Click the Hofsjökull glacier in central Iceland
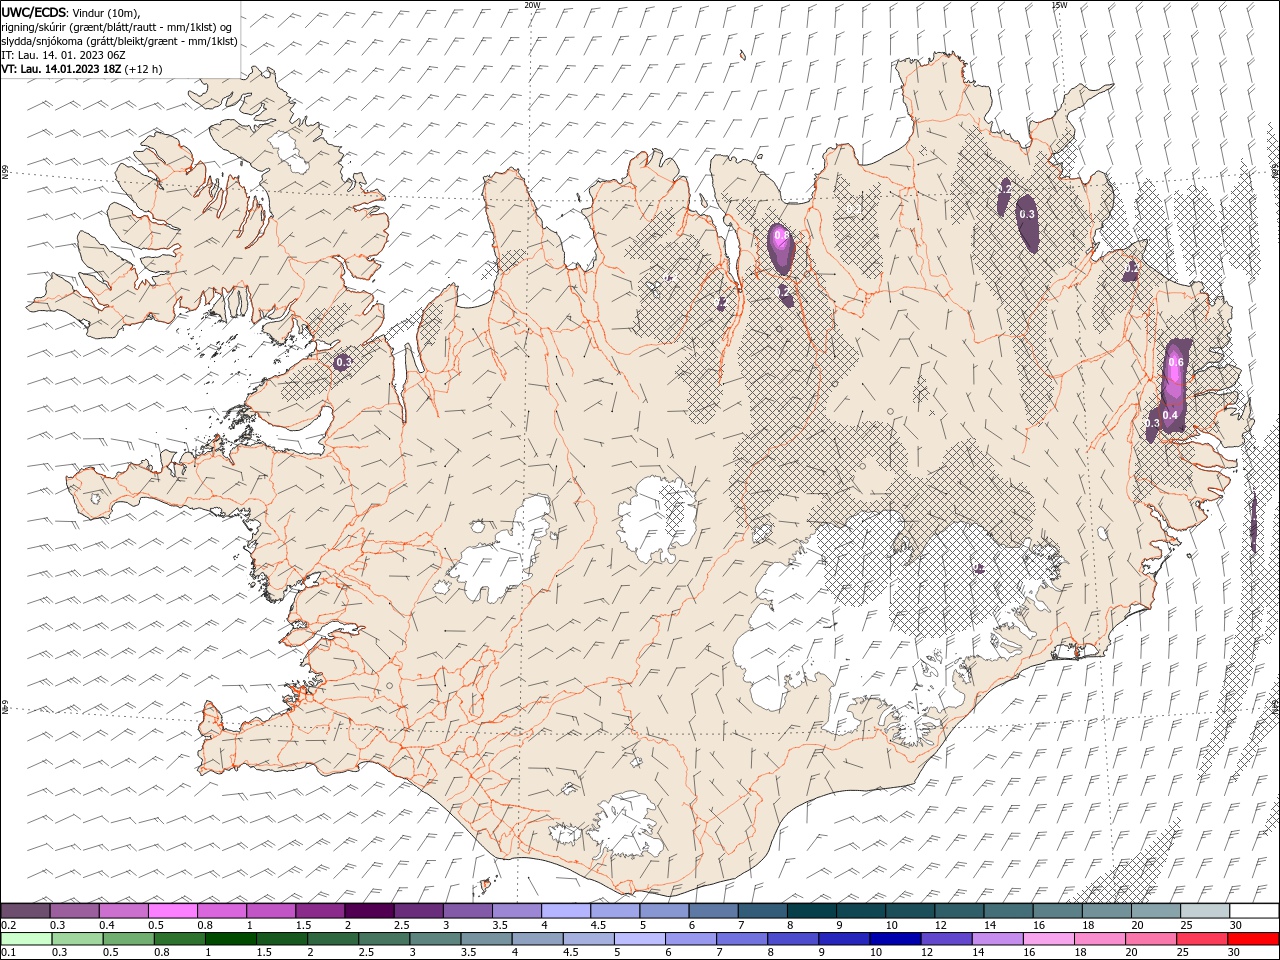The width and height of the screenshot is (1280, 960). coord(657,518)
